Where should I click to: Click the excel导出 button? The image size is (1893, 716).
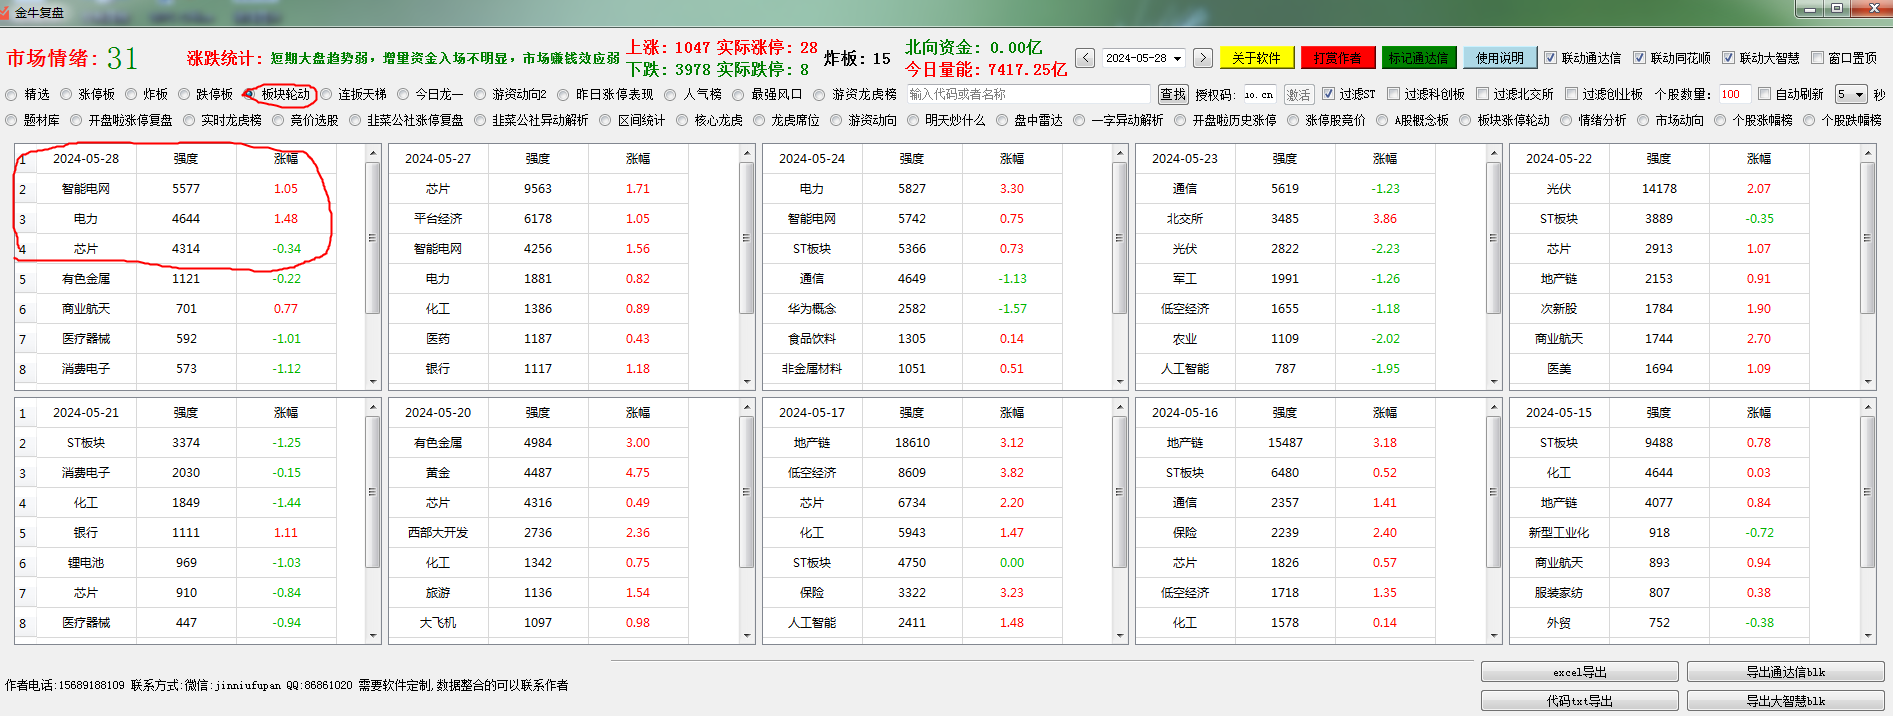tap(1580, 672)
